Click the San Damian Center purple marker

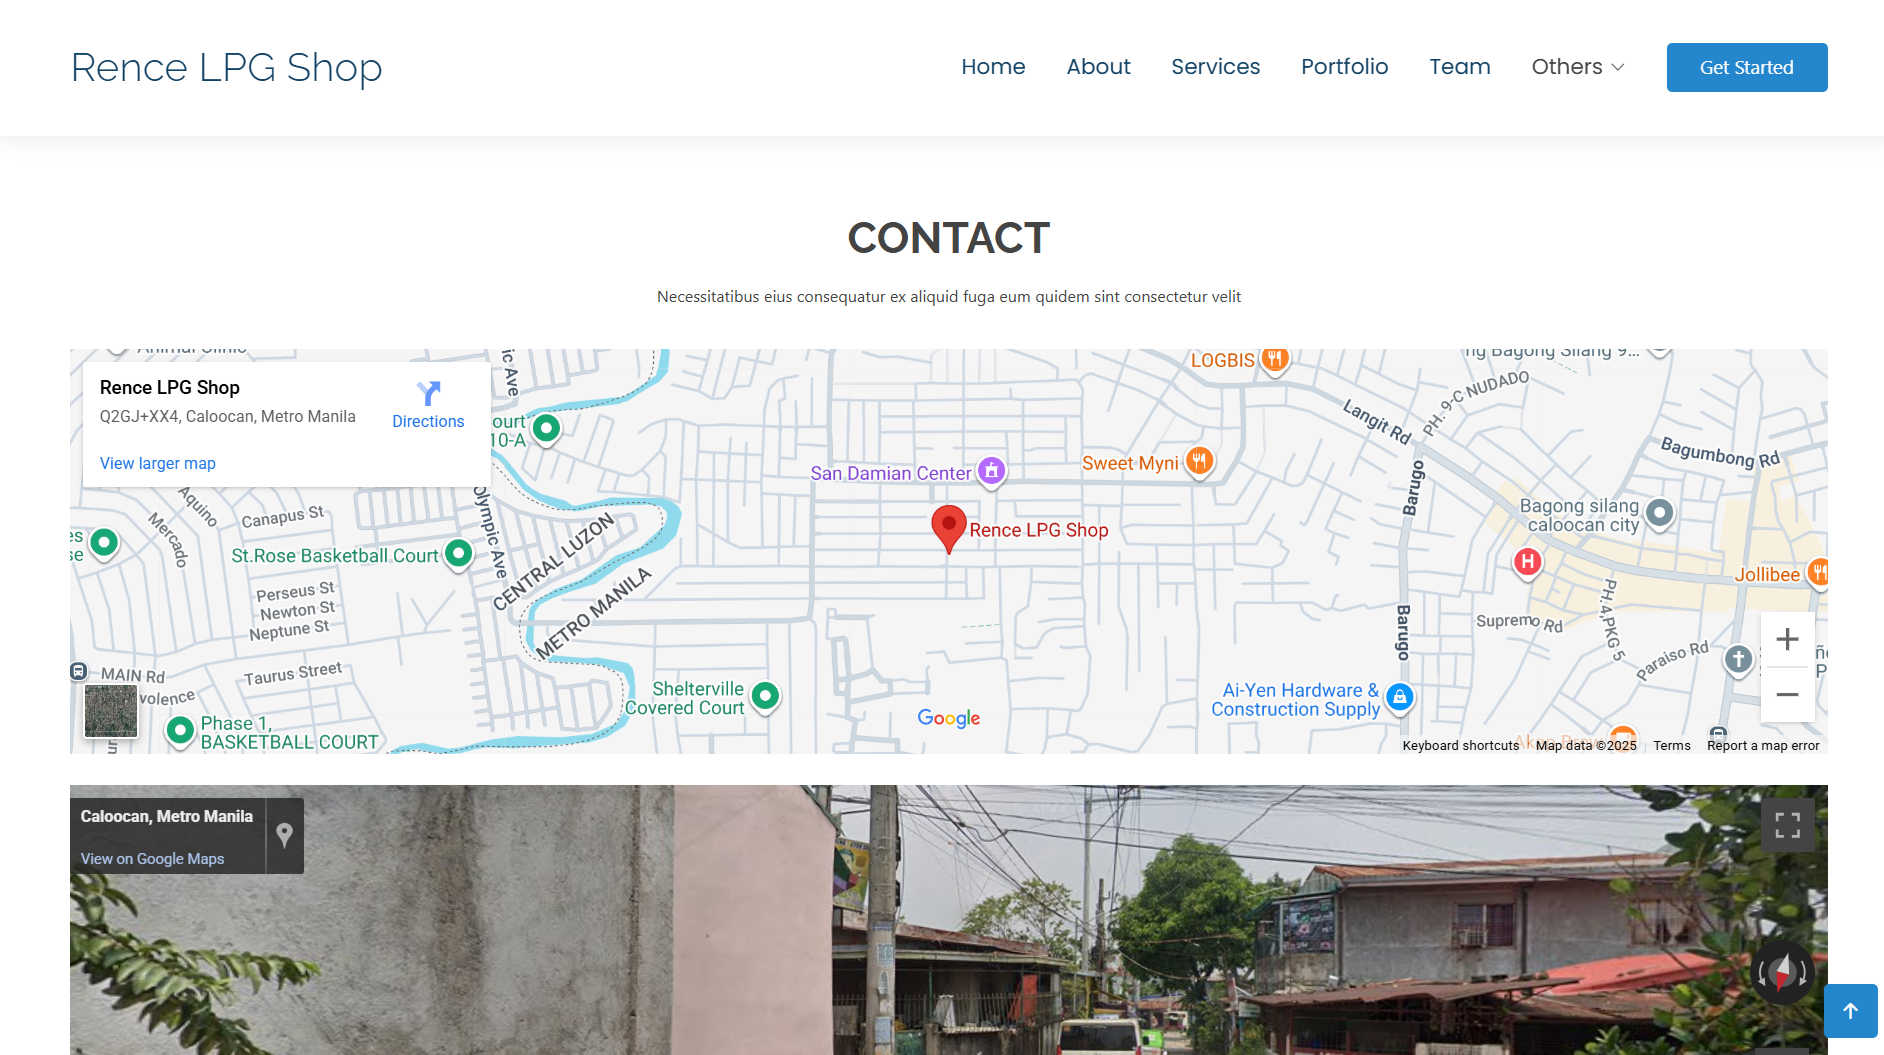point(991,470)
